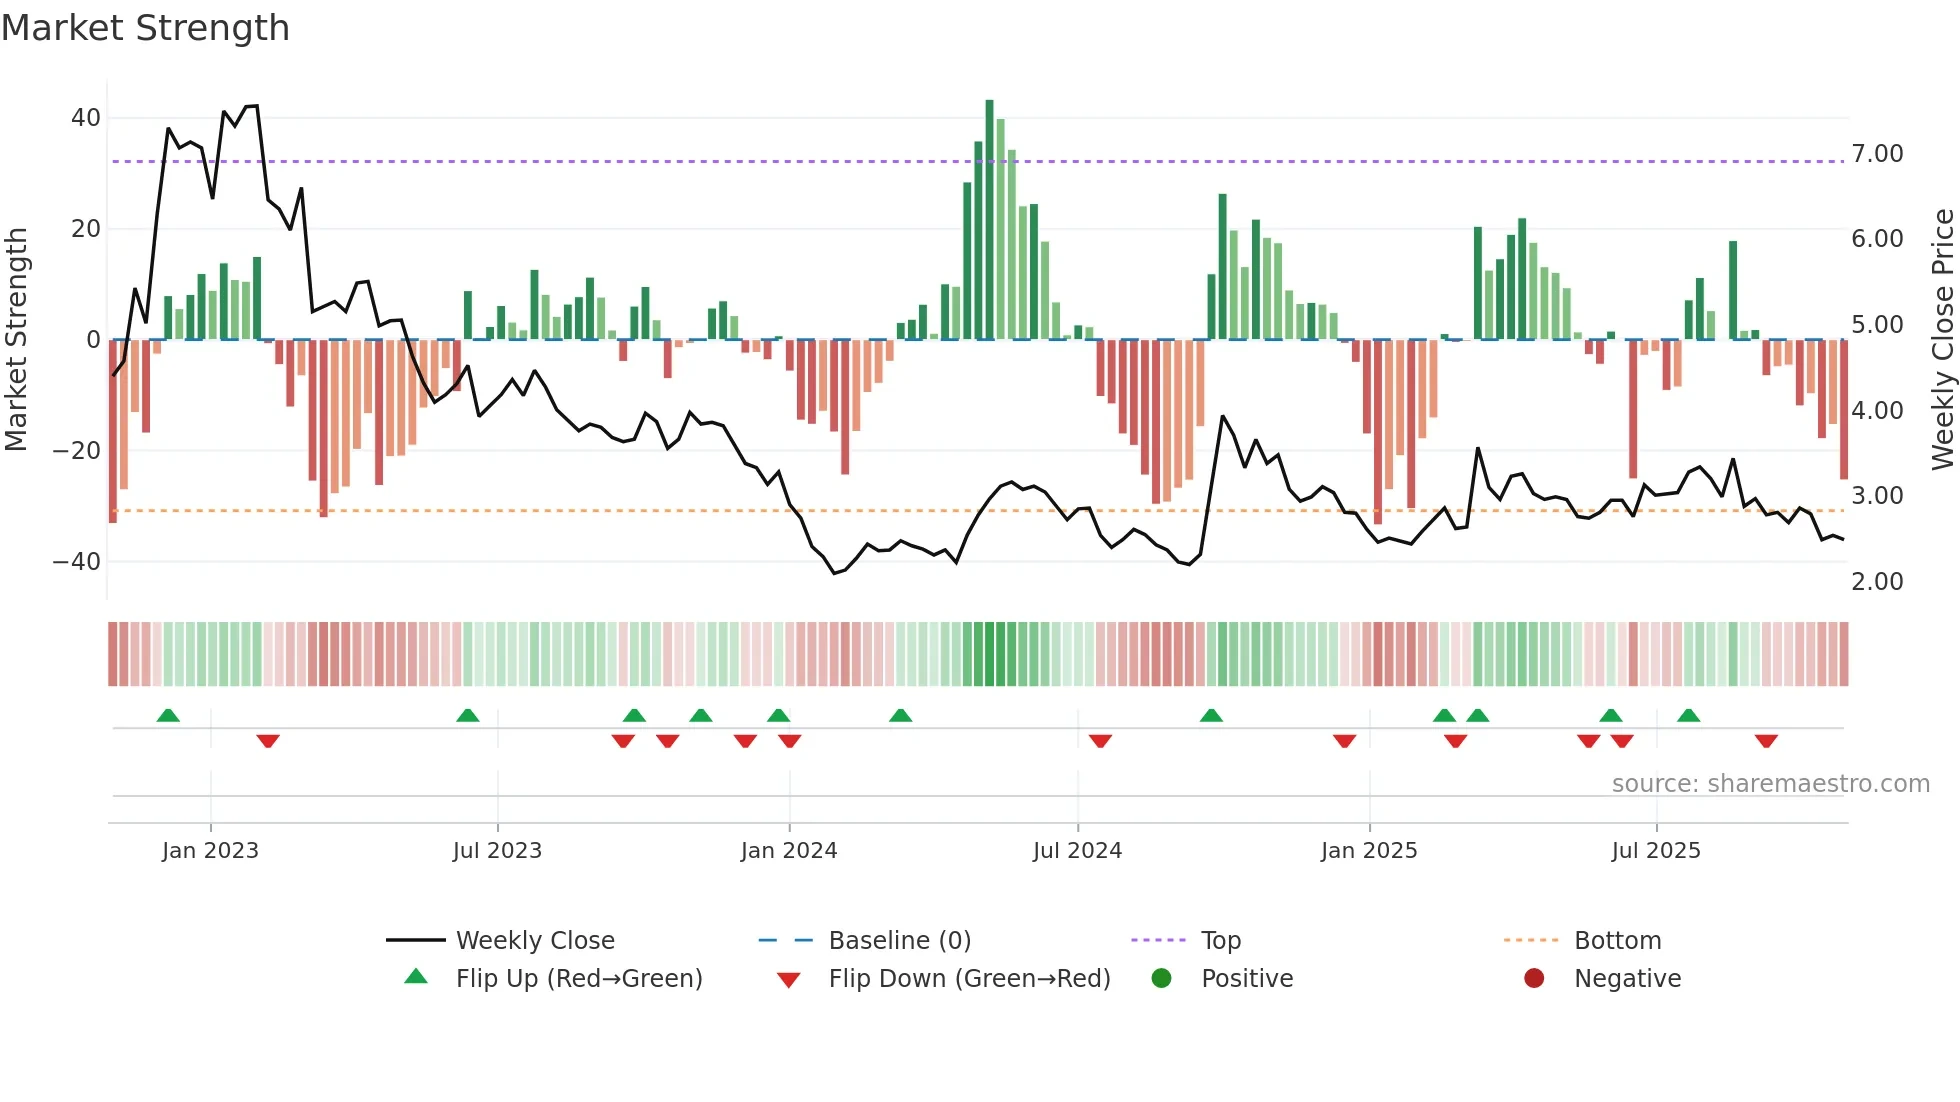The image size is (1960, 1102).
Task: Click the Weekly Close Price axis title
Action: click(1942, 340)
